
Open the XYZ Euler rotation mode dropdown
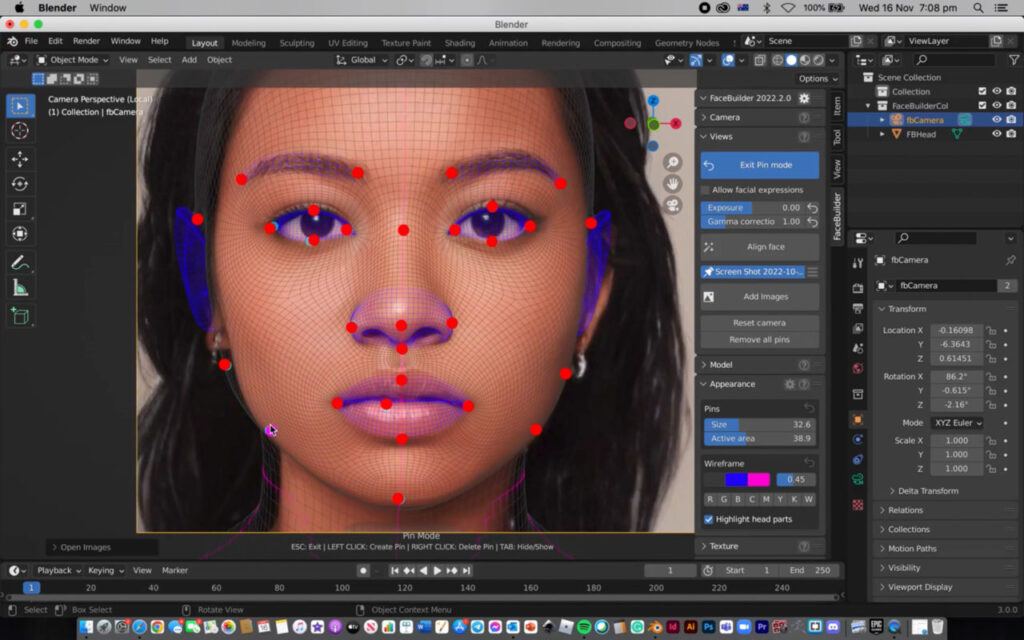pos(957,423)
